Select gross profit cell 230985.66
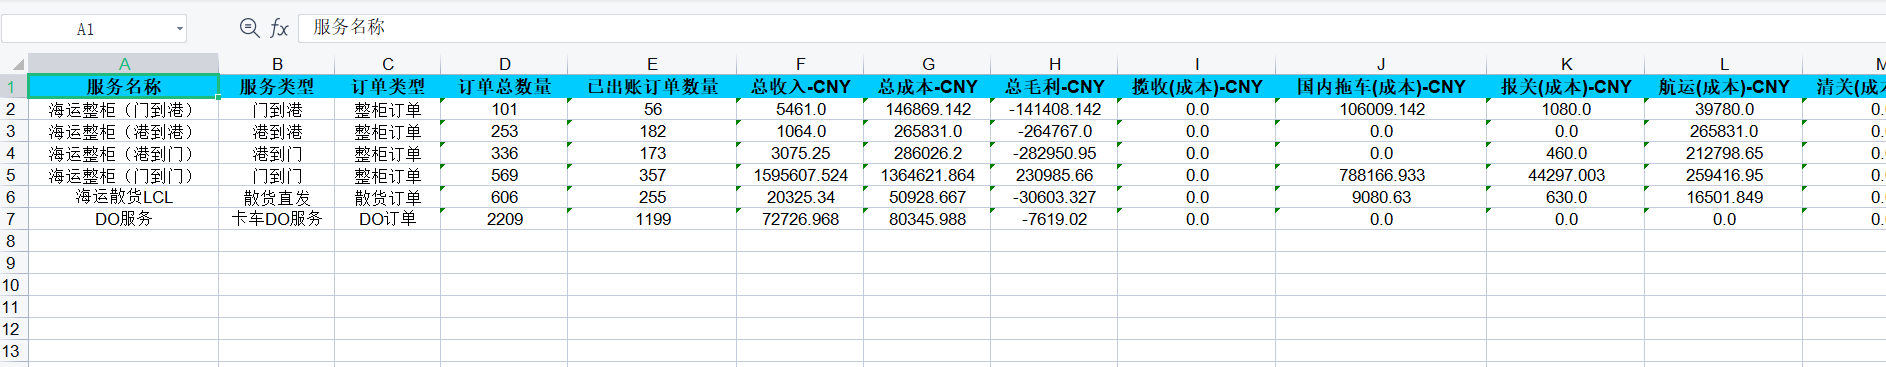1886x367 pixels. point(1054,175)
